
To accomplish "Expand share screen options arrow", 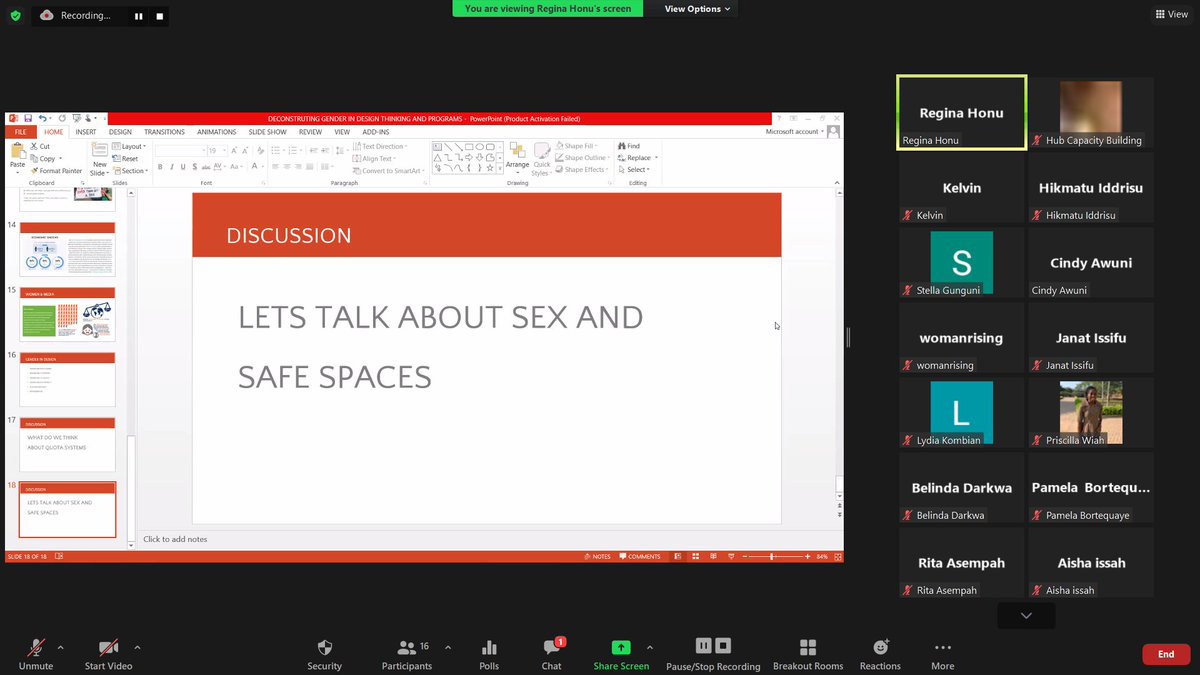I will tap(650, 647).
